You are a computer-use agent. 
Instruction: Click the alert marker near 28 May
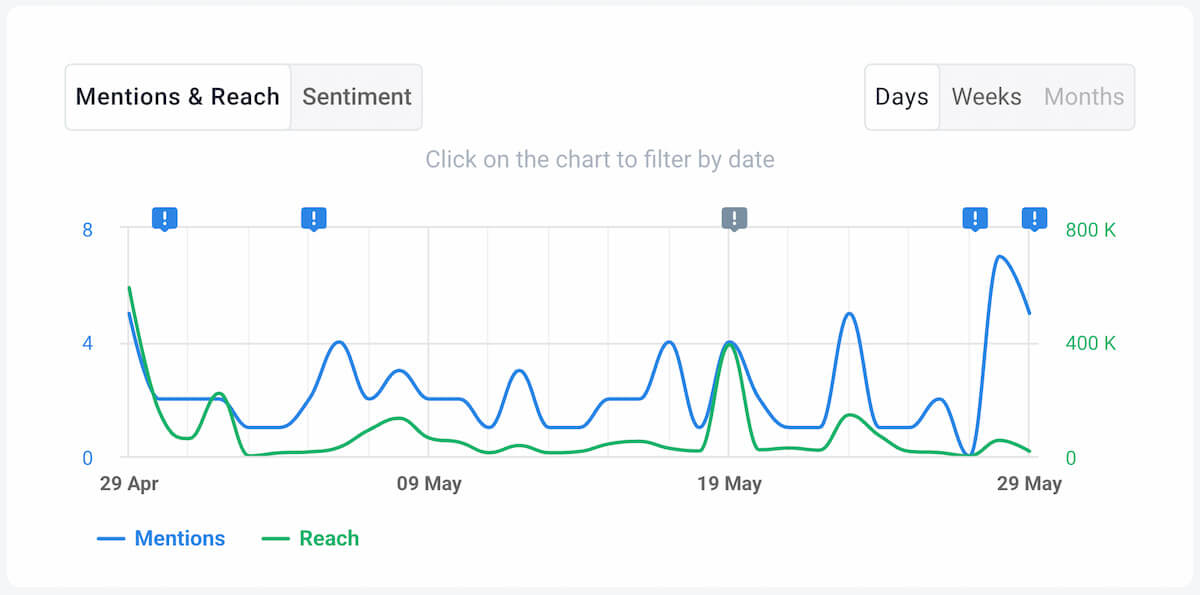pos(975,218)
